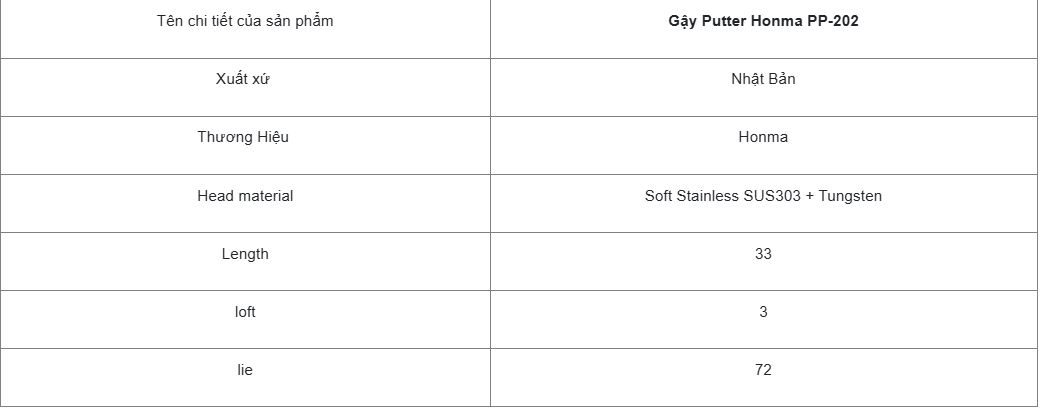Select the loft value "3"
Viewport: 1040px width, 409px height.
763,312
